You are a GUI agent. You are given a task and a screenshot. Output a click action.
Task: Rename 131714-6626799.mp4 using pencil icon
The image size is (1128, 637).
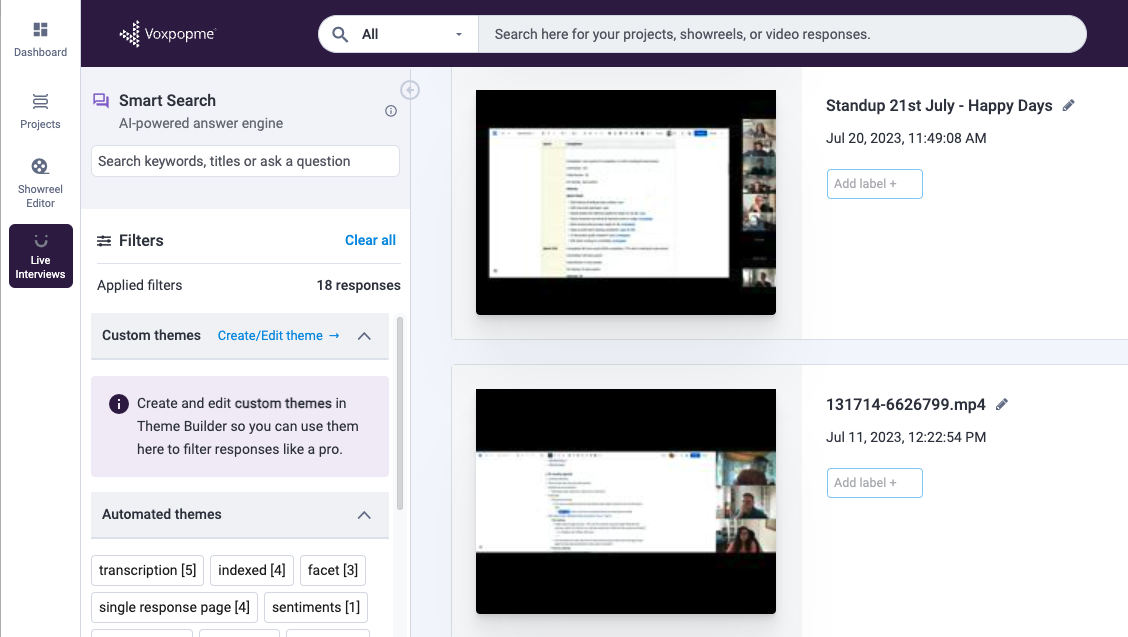(x=1002, y=405)
